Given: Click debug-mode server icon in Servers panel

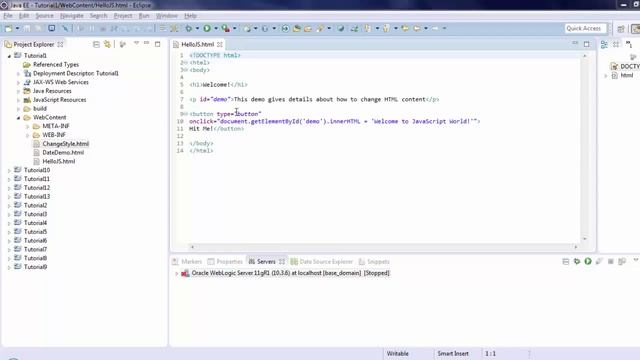Looking at the screenshot, I should click(x=577, y=261).
